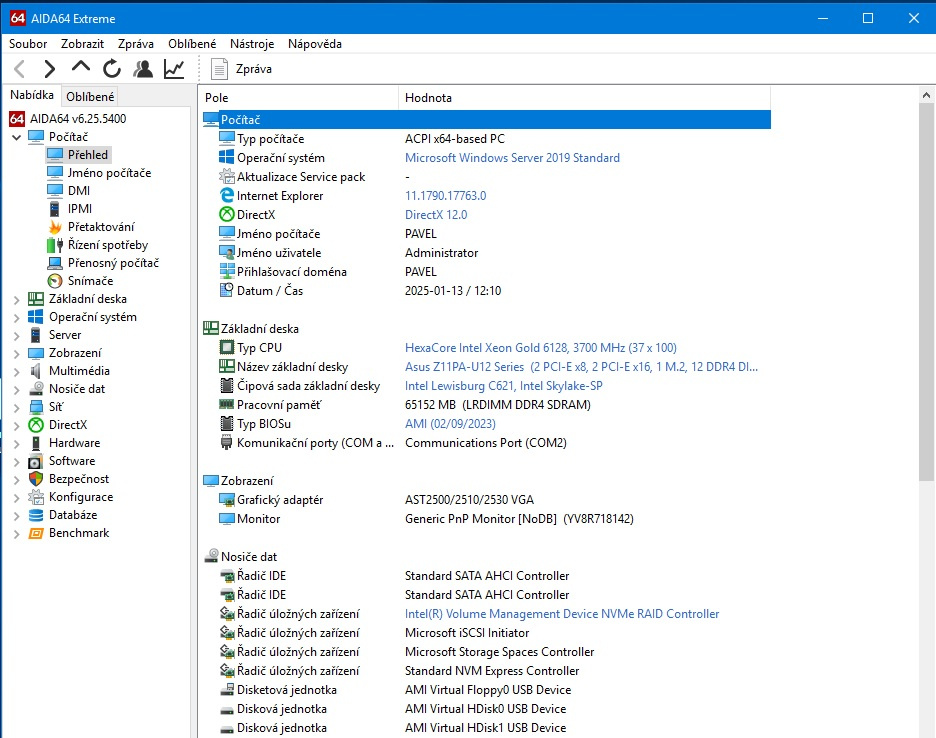
Task: Click the Multimédia speaker icon
Action: click(x=36, y=371)
